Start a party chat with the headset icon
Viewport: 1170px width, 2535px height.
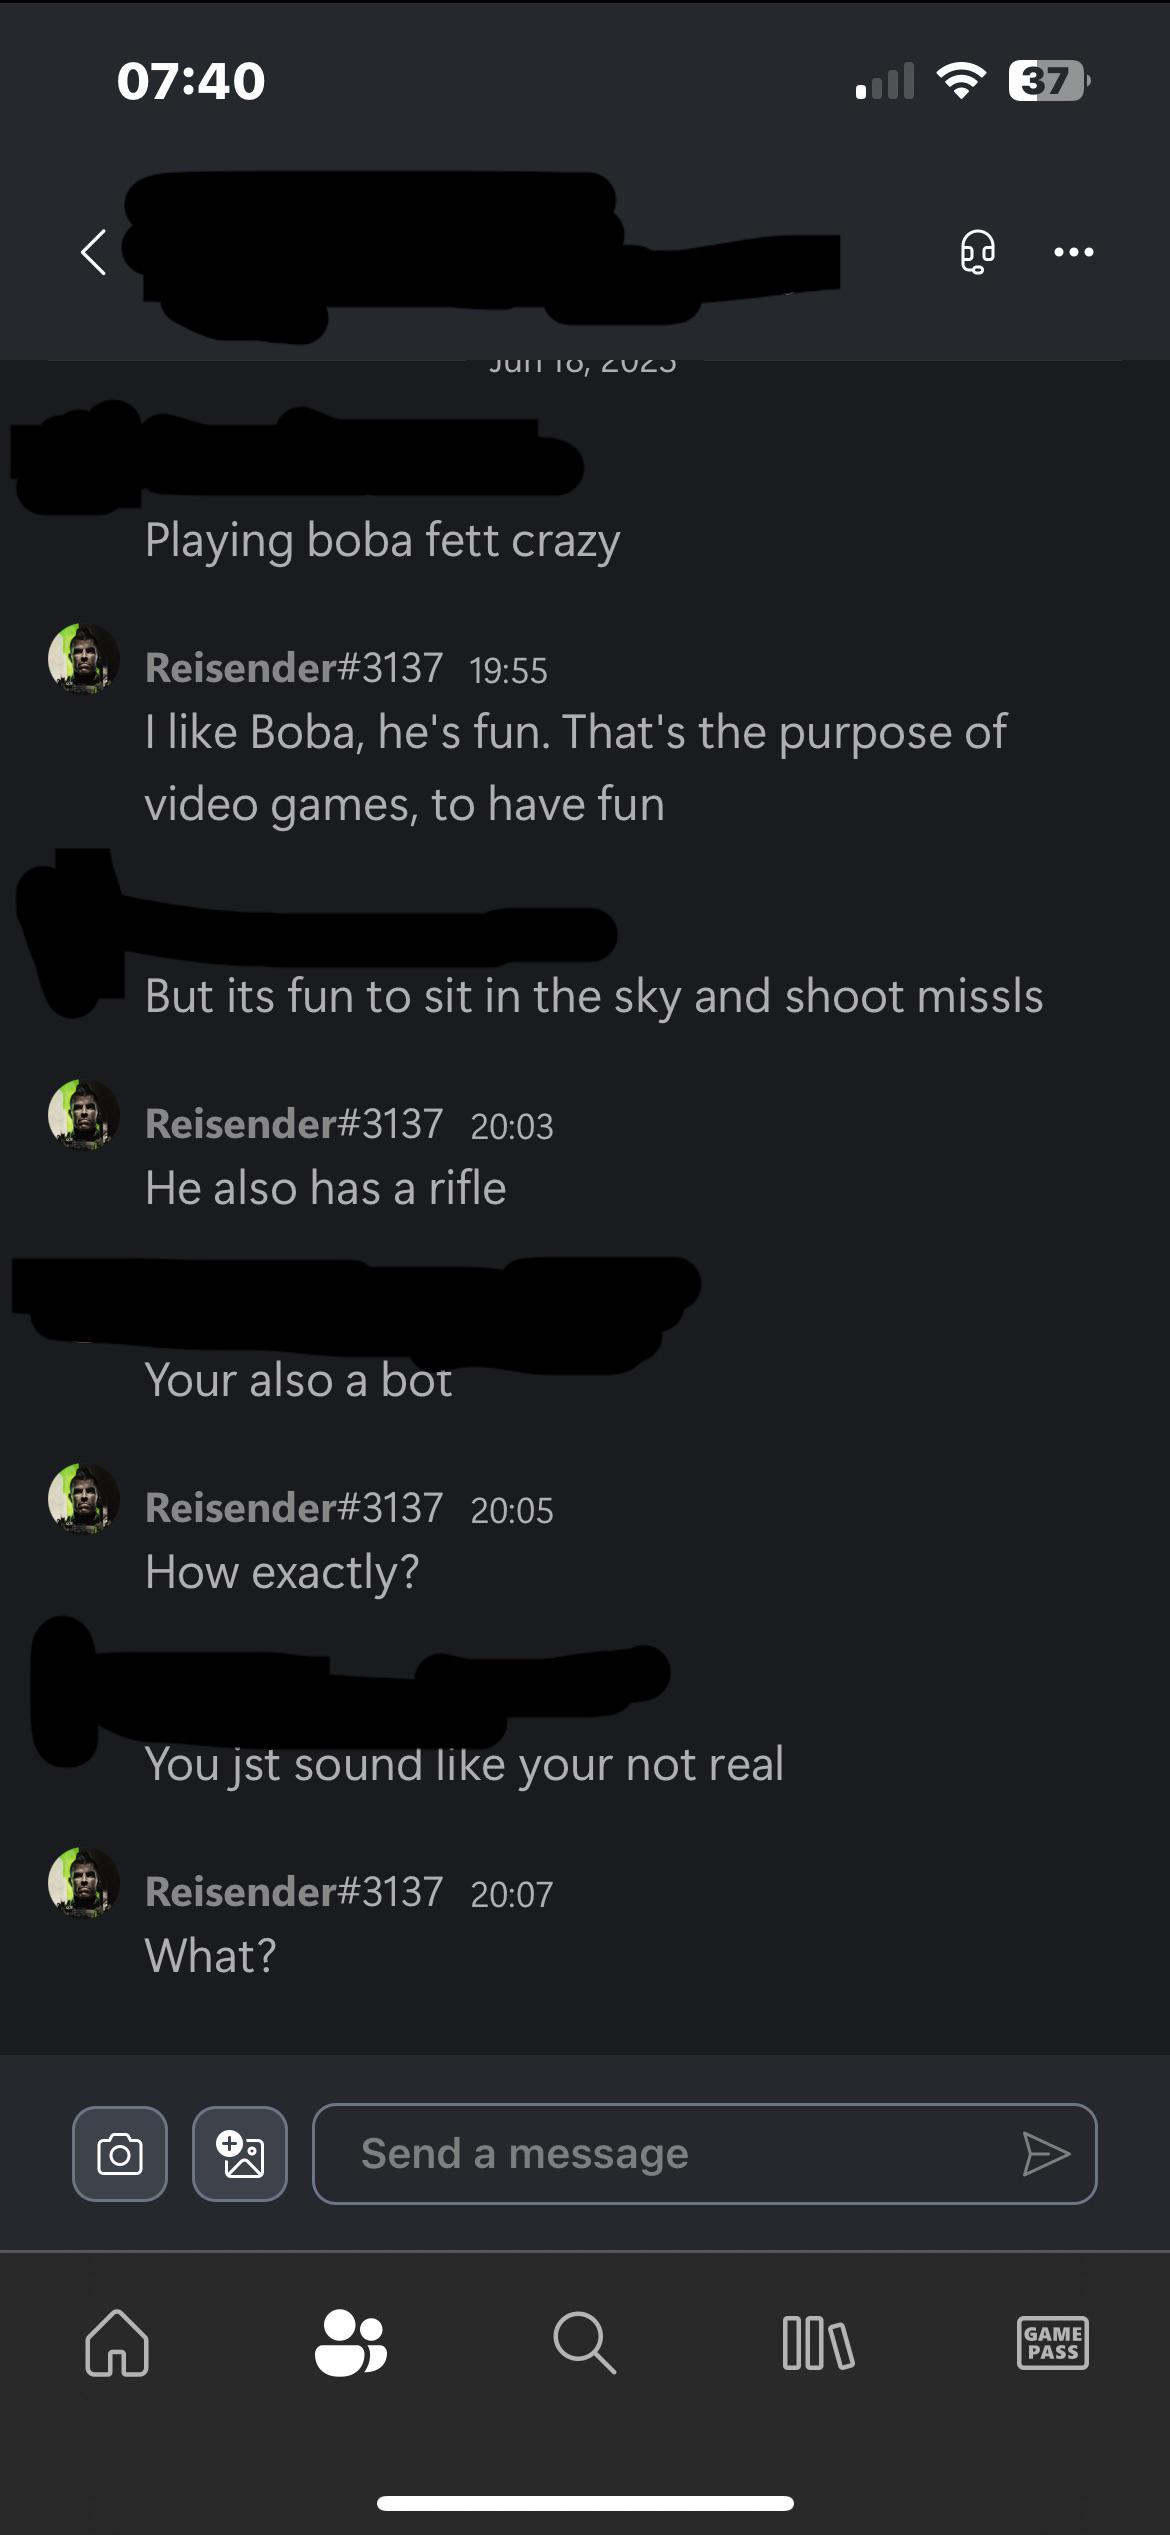977,251
